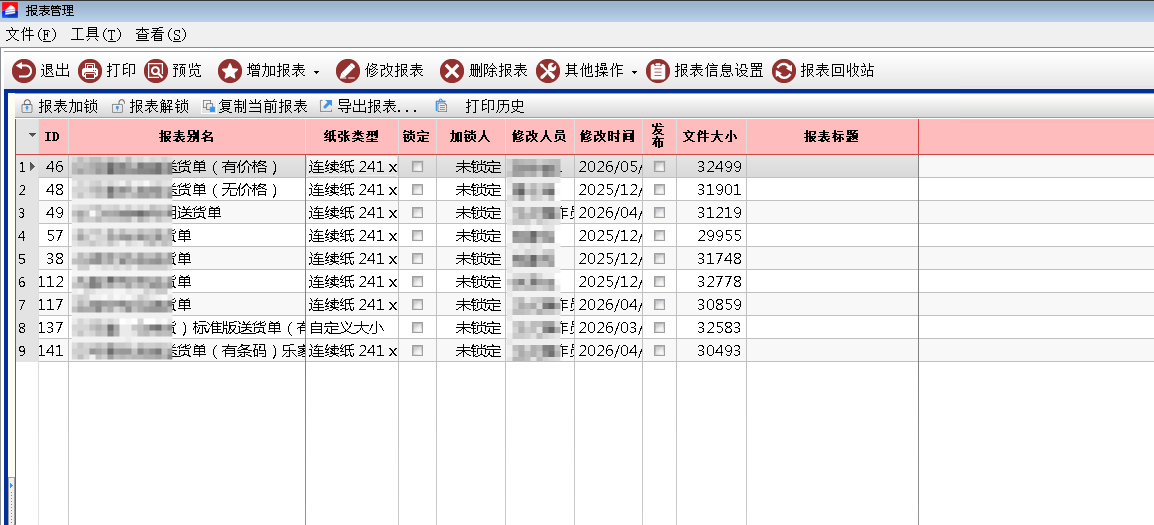
Task: Click 未锁定 cell in row ID 49
Action: [x=471, y=213]
